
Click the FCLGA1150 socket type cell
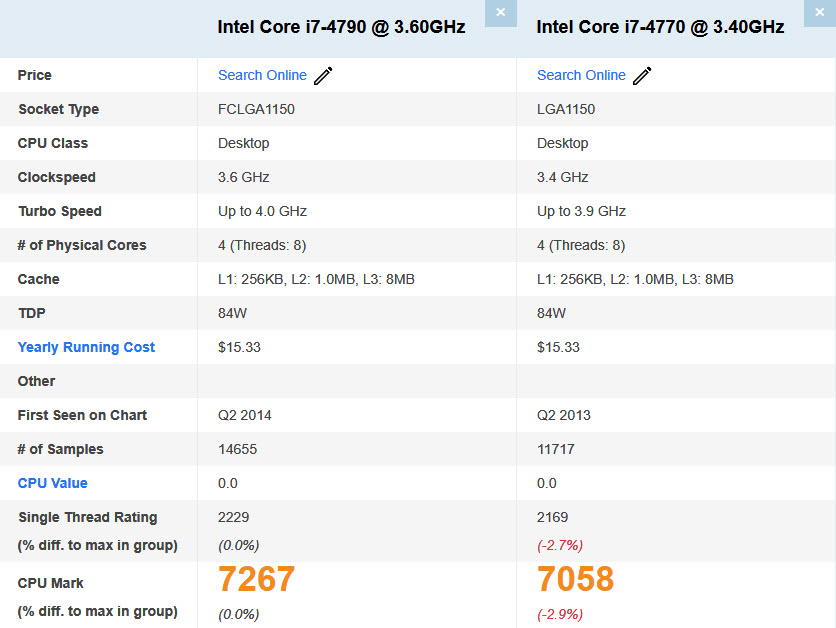coord(256,109)
